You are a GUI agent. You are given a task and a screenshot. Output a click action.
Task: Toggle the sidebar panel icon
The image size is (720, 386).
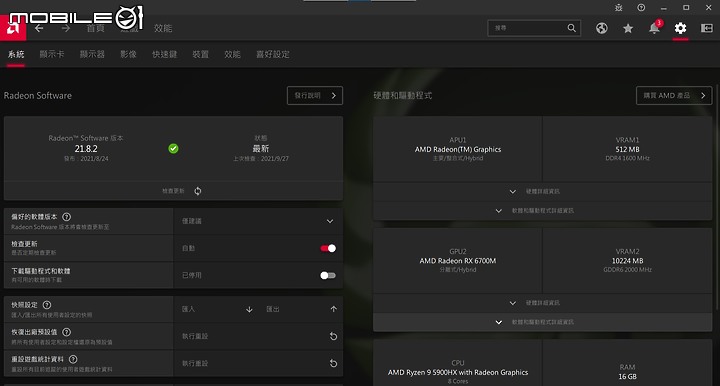click(706, 28)
